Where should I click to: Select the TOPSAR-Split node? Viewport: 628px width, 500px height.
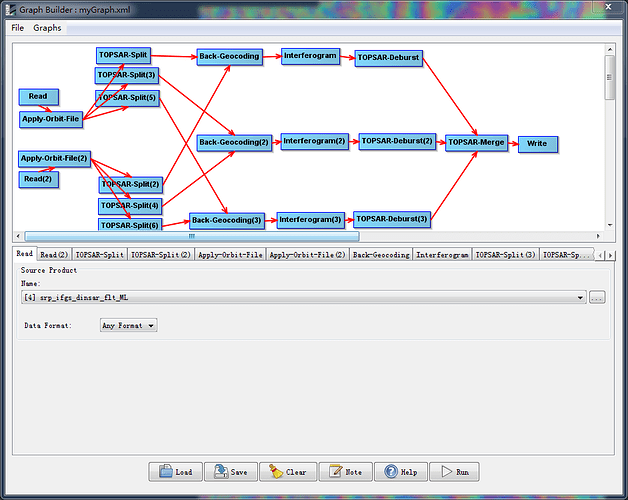click(123, 55)
